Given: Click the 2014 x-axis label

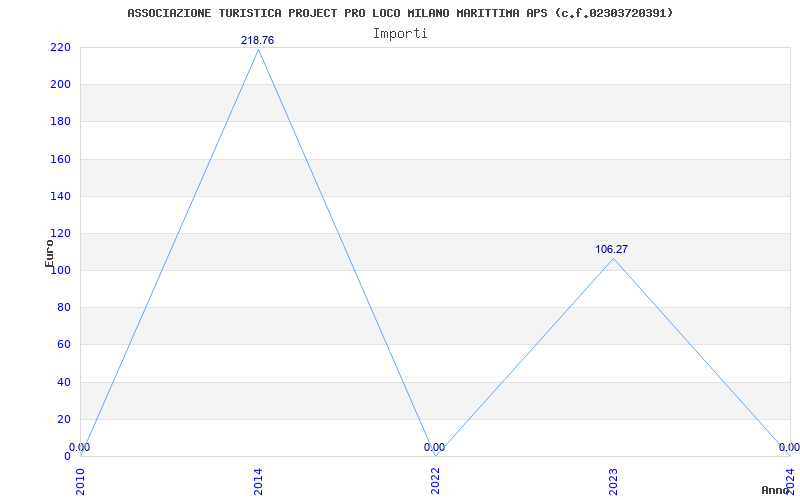Looking at the screenshot, I should point(258,481).
